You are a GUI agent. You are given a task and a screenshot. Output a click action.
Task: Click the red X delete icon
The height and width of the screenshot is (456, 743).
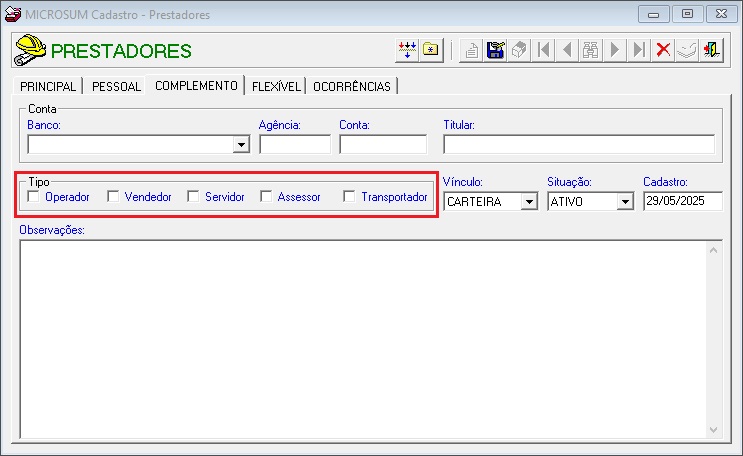[662, 50]
